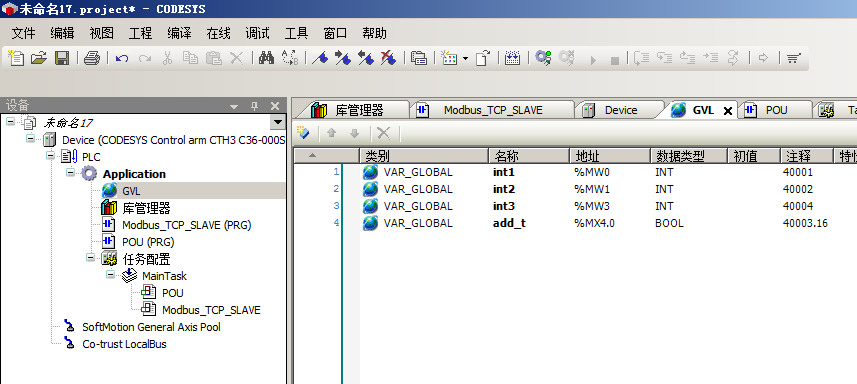The width and height of the screenshot is (857, 384).
Task: Open the 在线 menu
Action: [x=219, y=33]
